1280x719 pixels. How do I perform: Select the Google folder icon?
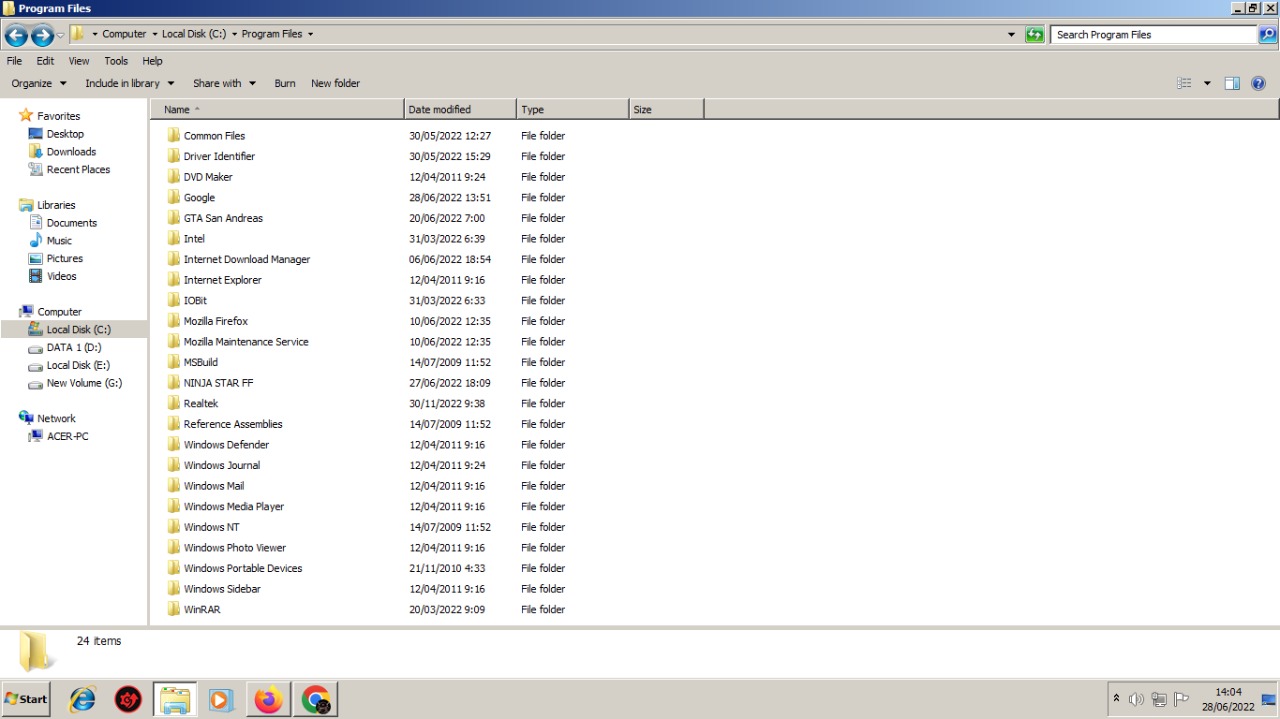pyautogui.click(x=174, y=197)
